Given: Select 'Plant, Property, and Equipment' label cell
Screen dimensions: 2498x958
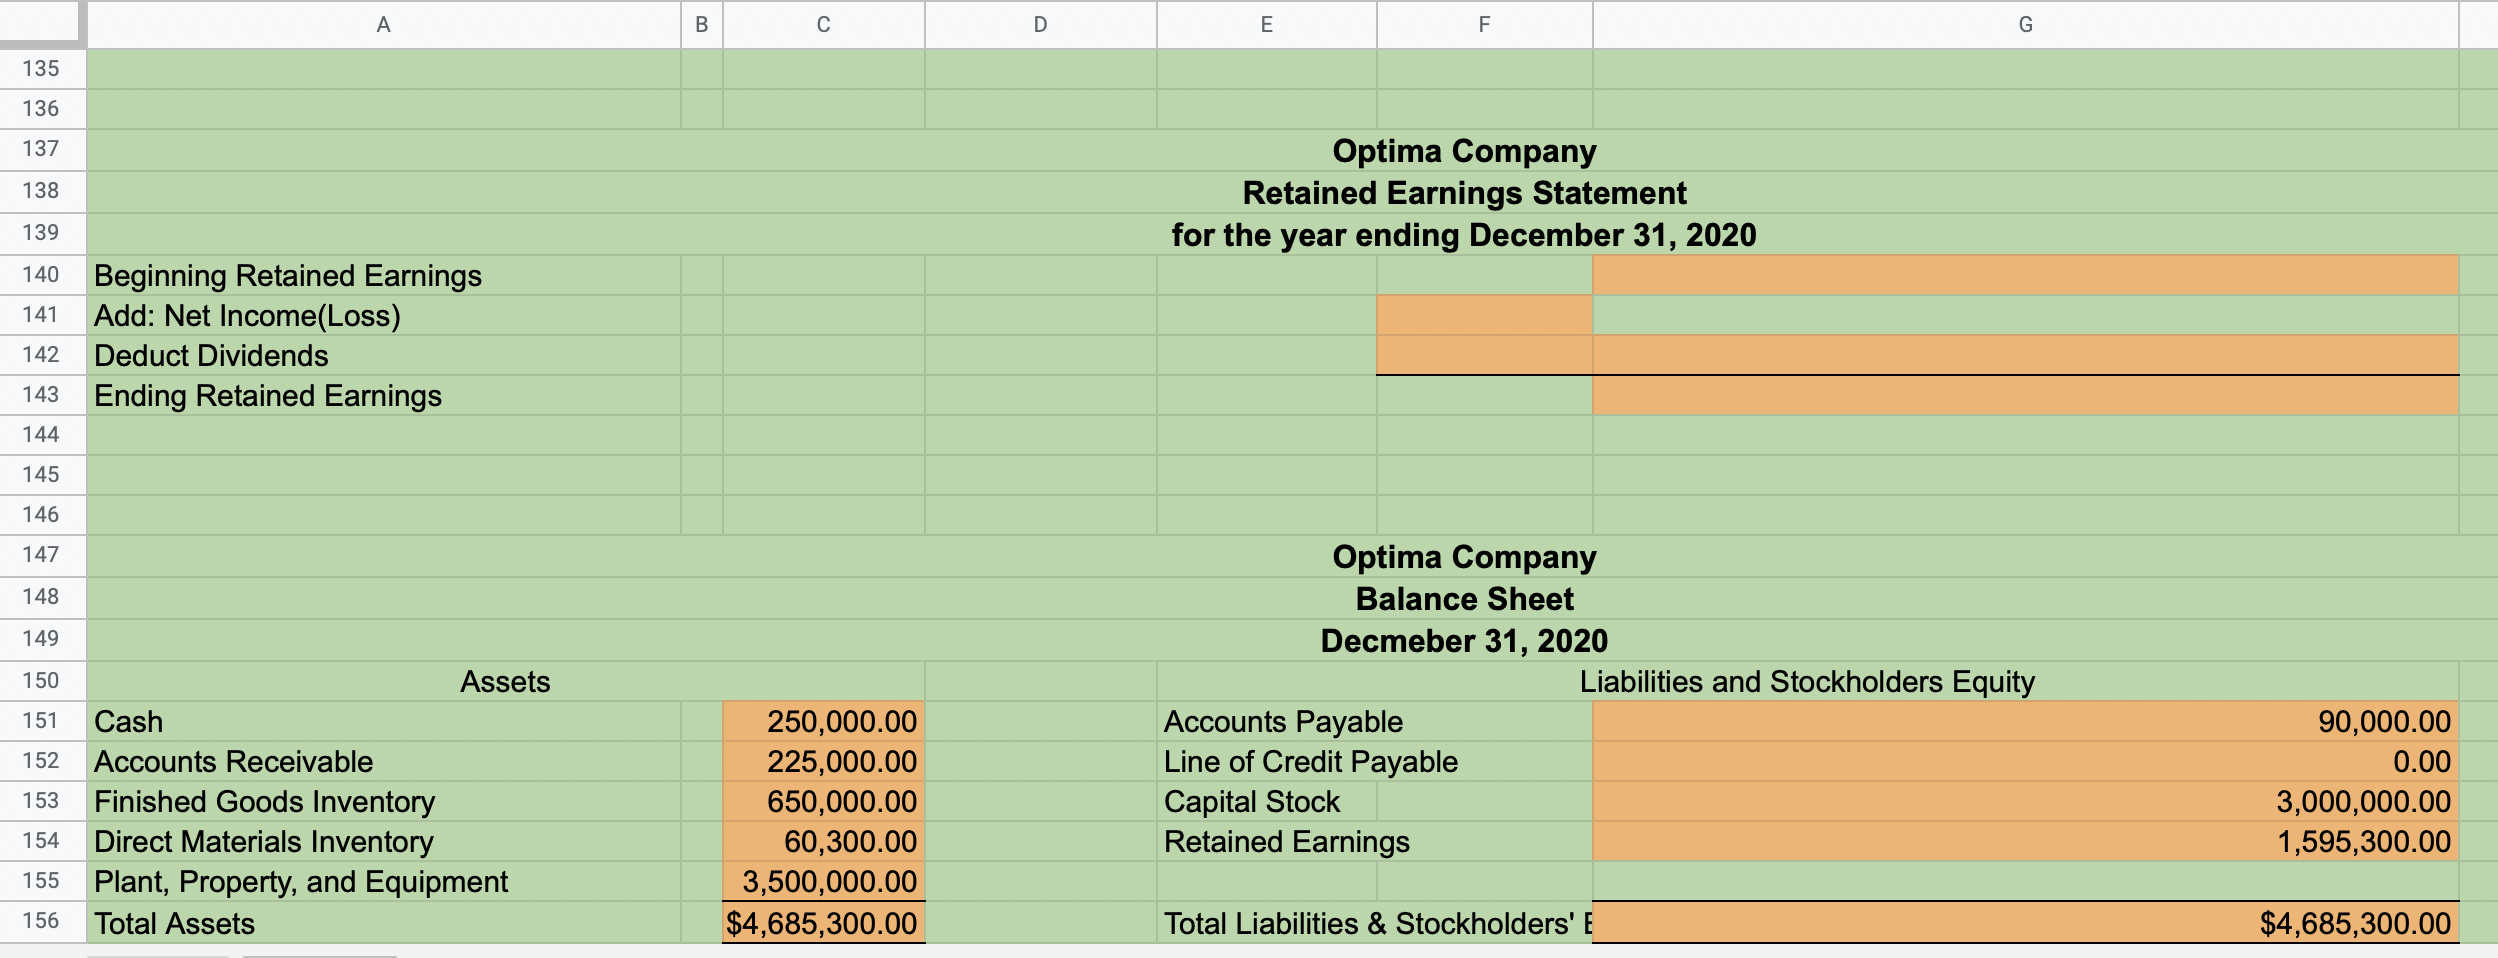Looking at the screenshot, I should click(x=384, y=881).
